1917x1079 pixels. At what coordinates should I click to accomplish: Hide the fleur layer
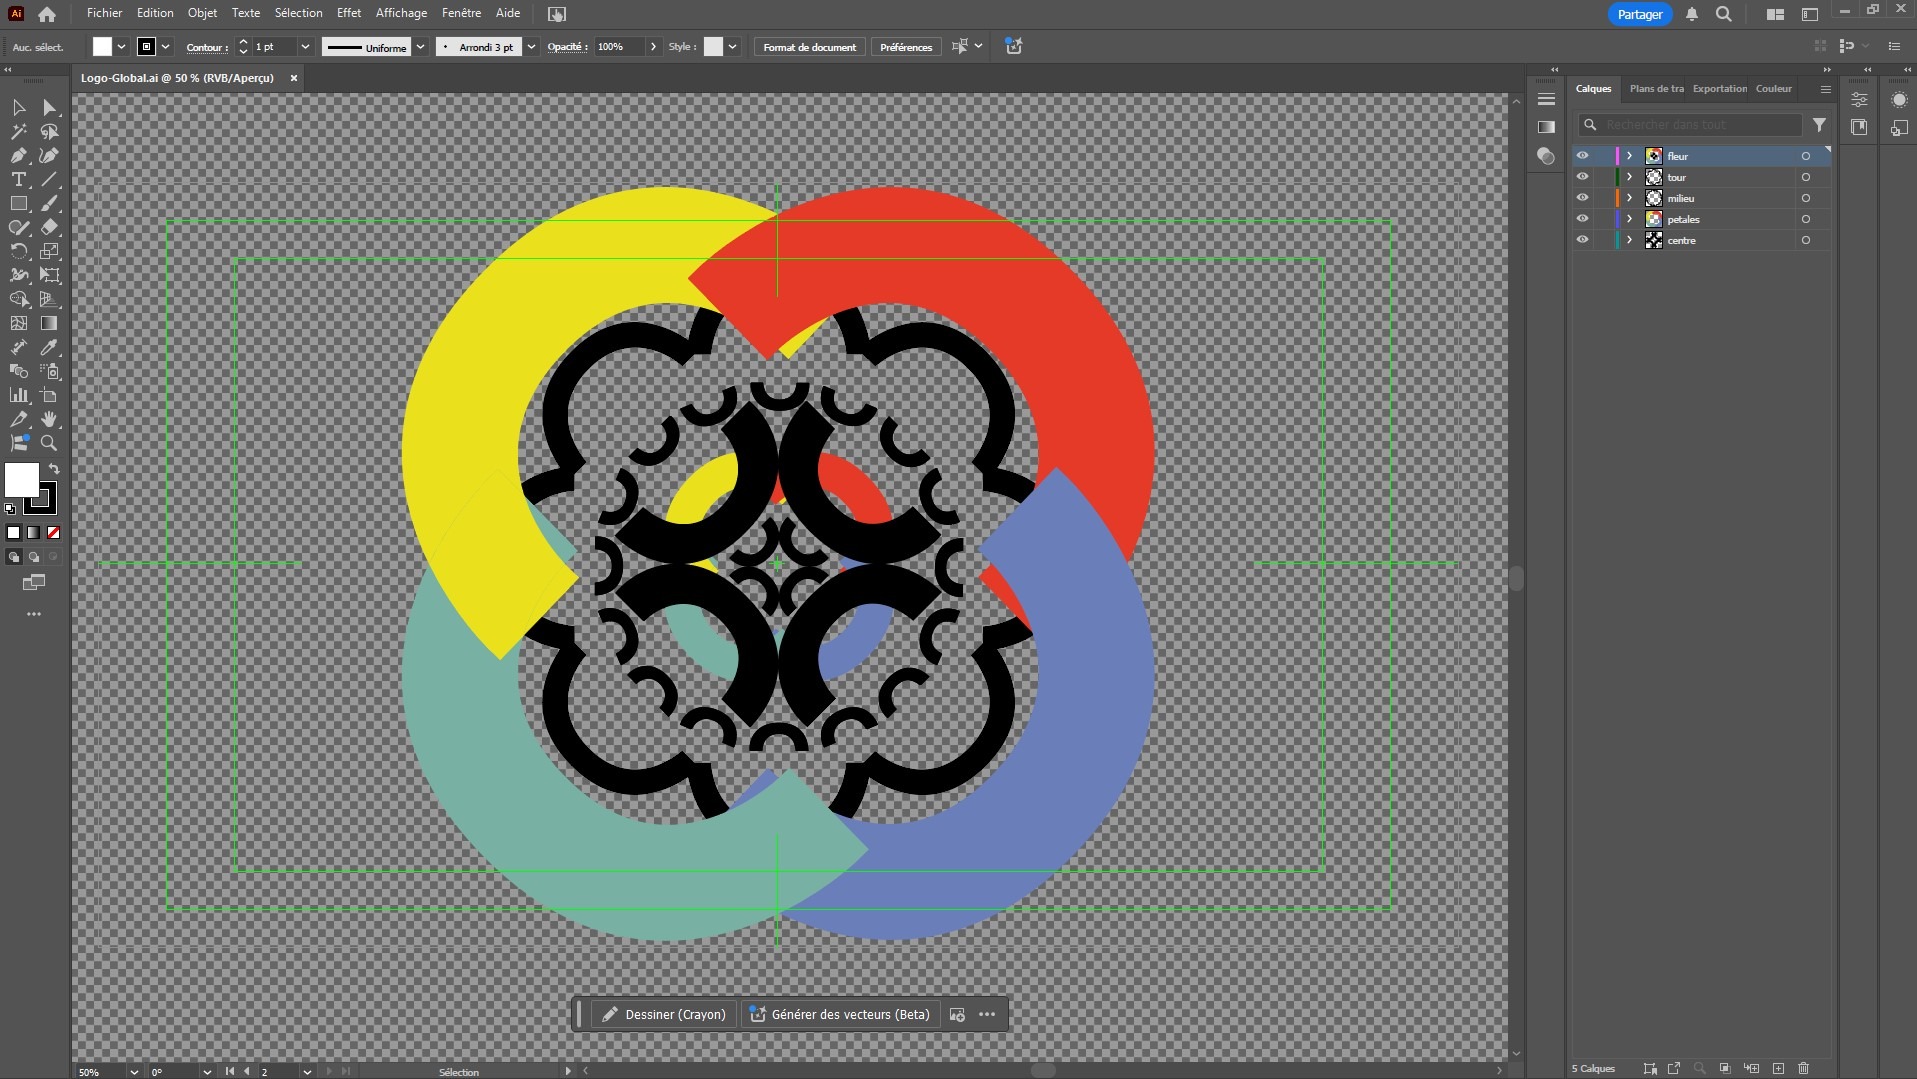1582,156
